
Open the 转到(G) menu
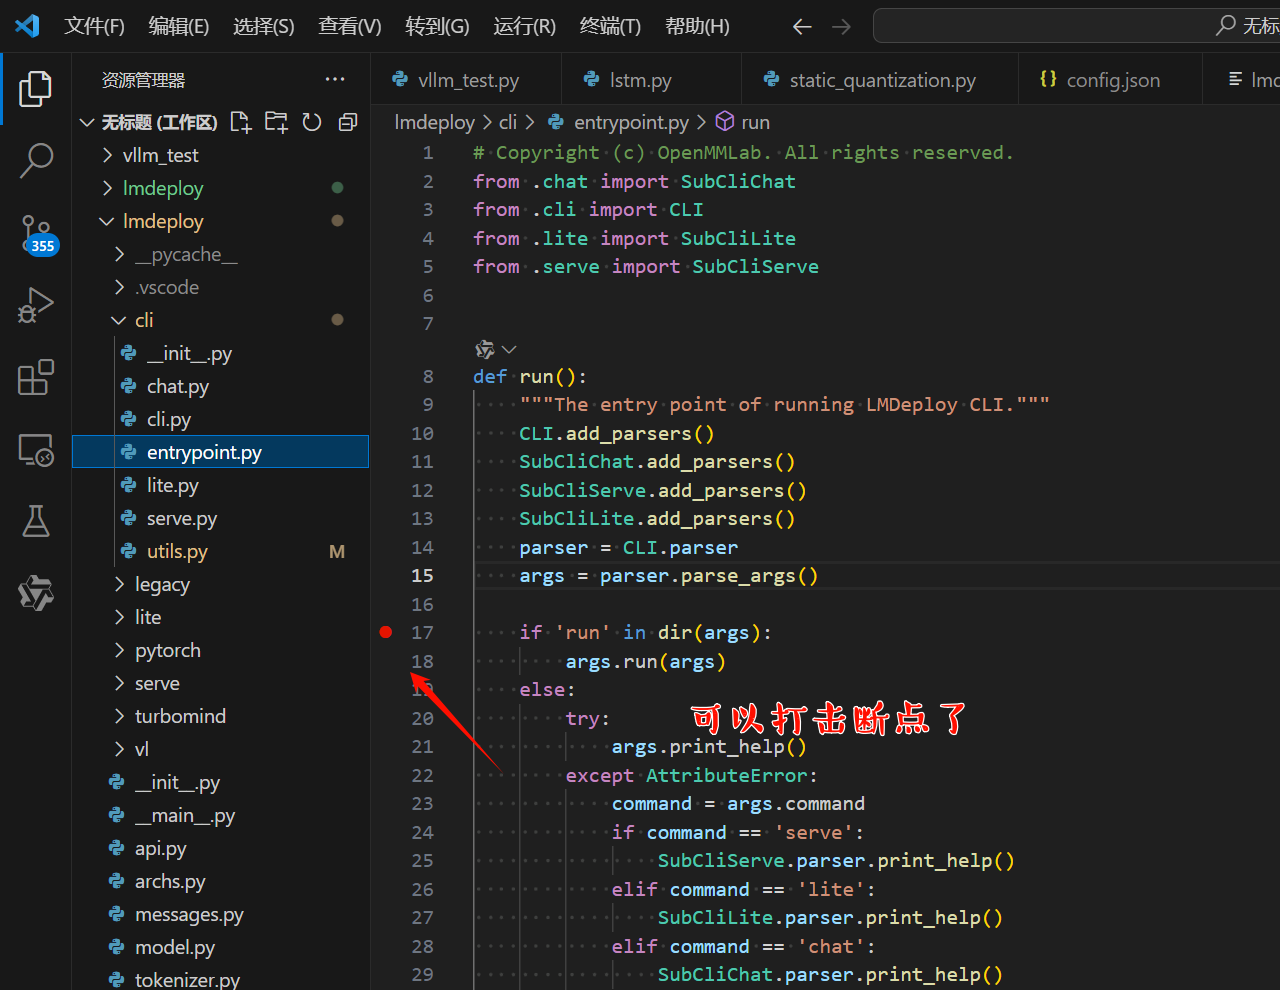437,26
